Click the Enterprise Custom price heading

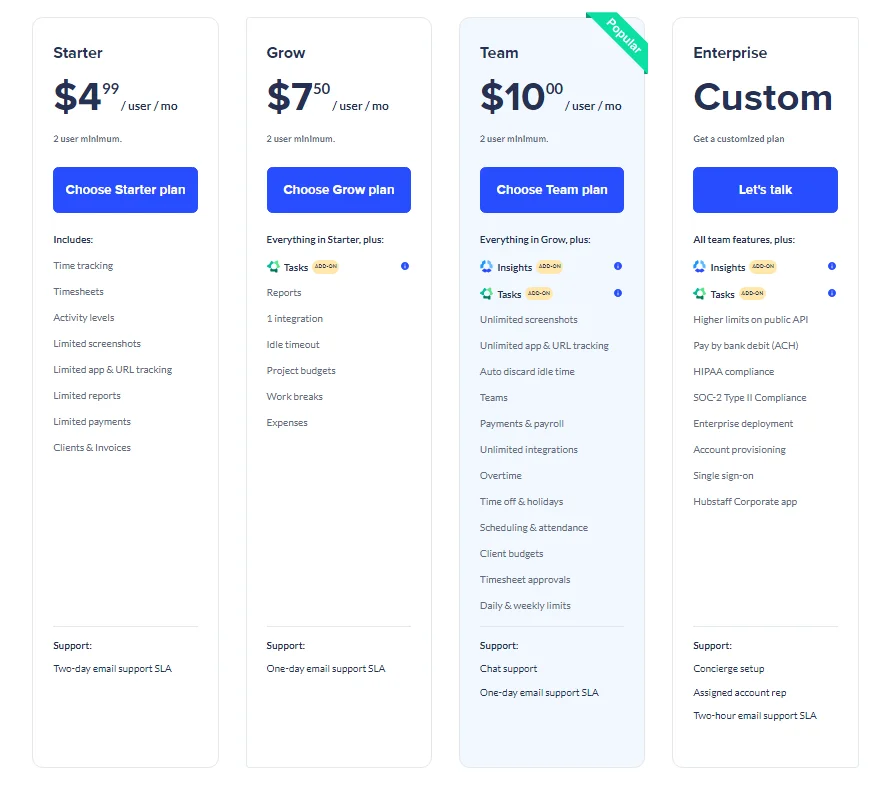[763, 97]
